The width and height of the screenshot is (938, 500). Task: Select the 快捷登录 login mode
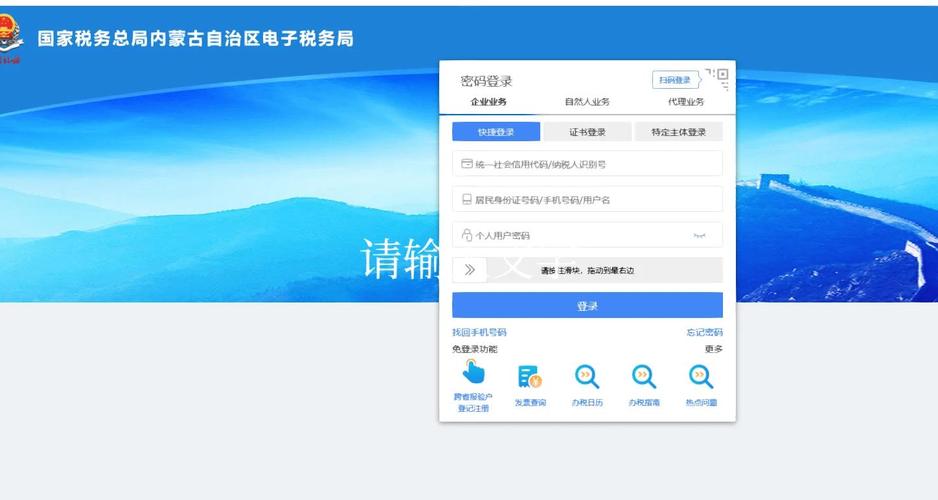pyautogui.click(x=496, y=132)
